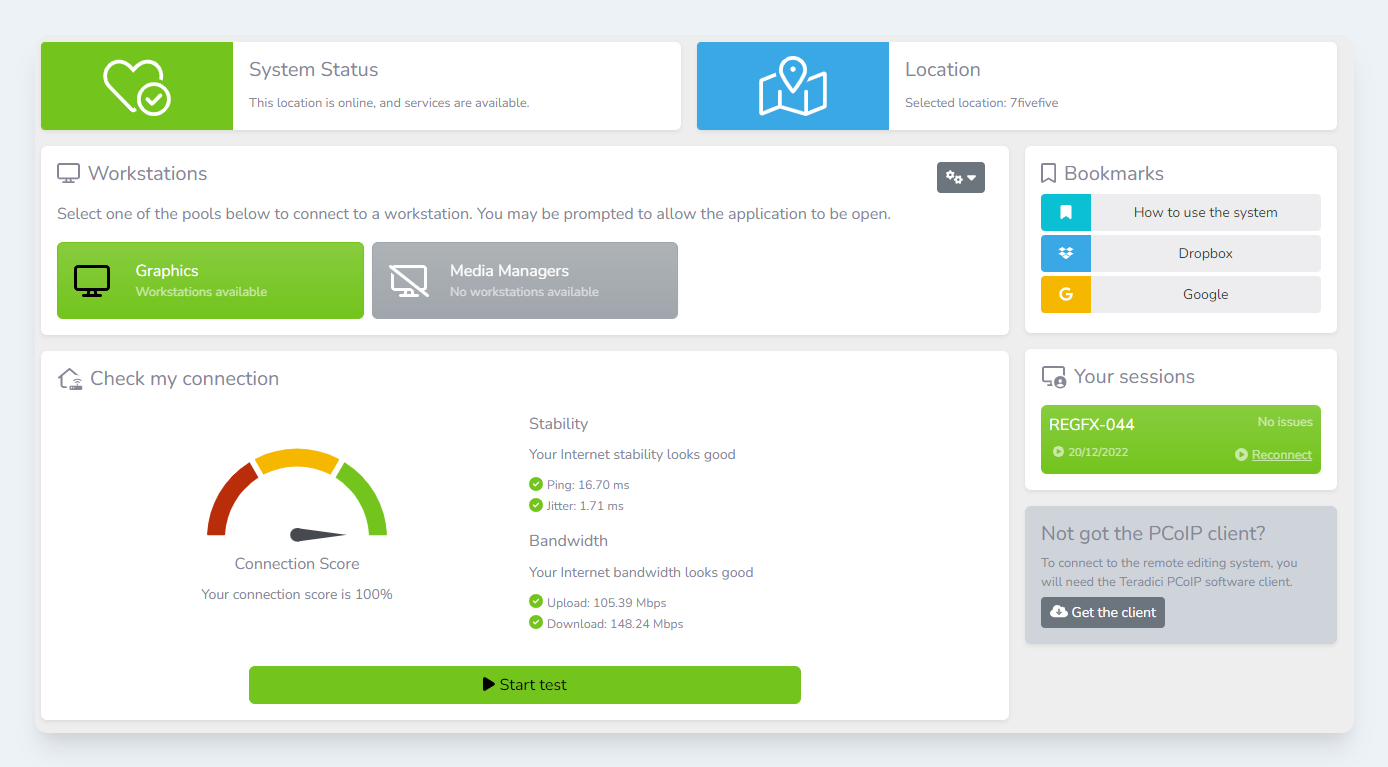Image resolution: width=1388 pixels, height=767 pixels.
Task: Open the How to use the system bookmark
Action: tap(1205, 213)
